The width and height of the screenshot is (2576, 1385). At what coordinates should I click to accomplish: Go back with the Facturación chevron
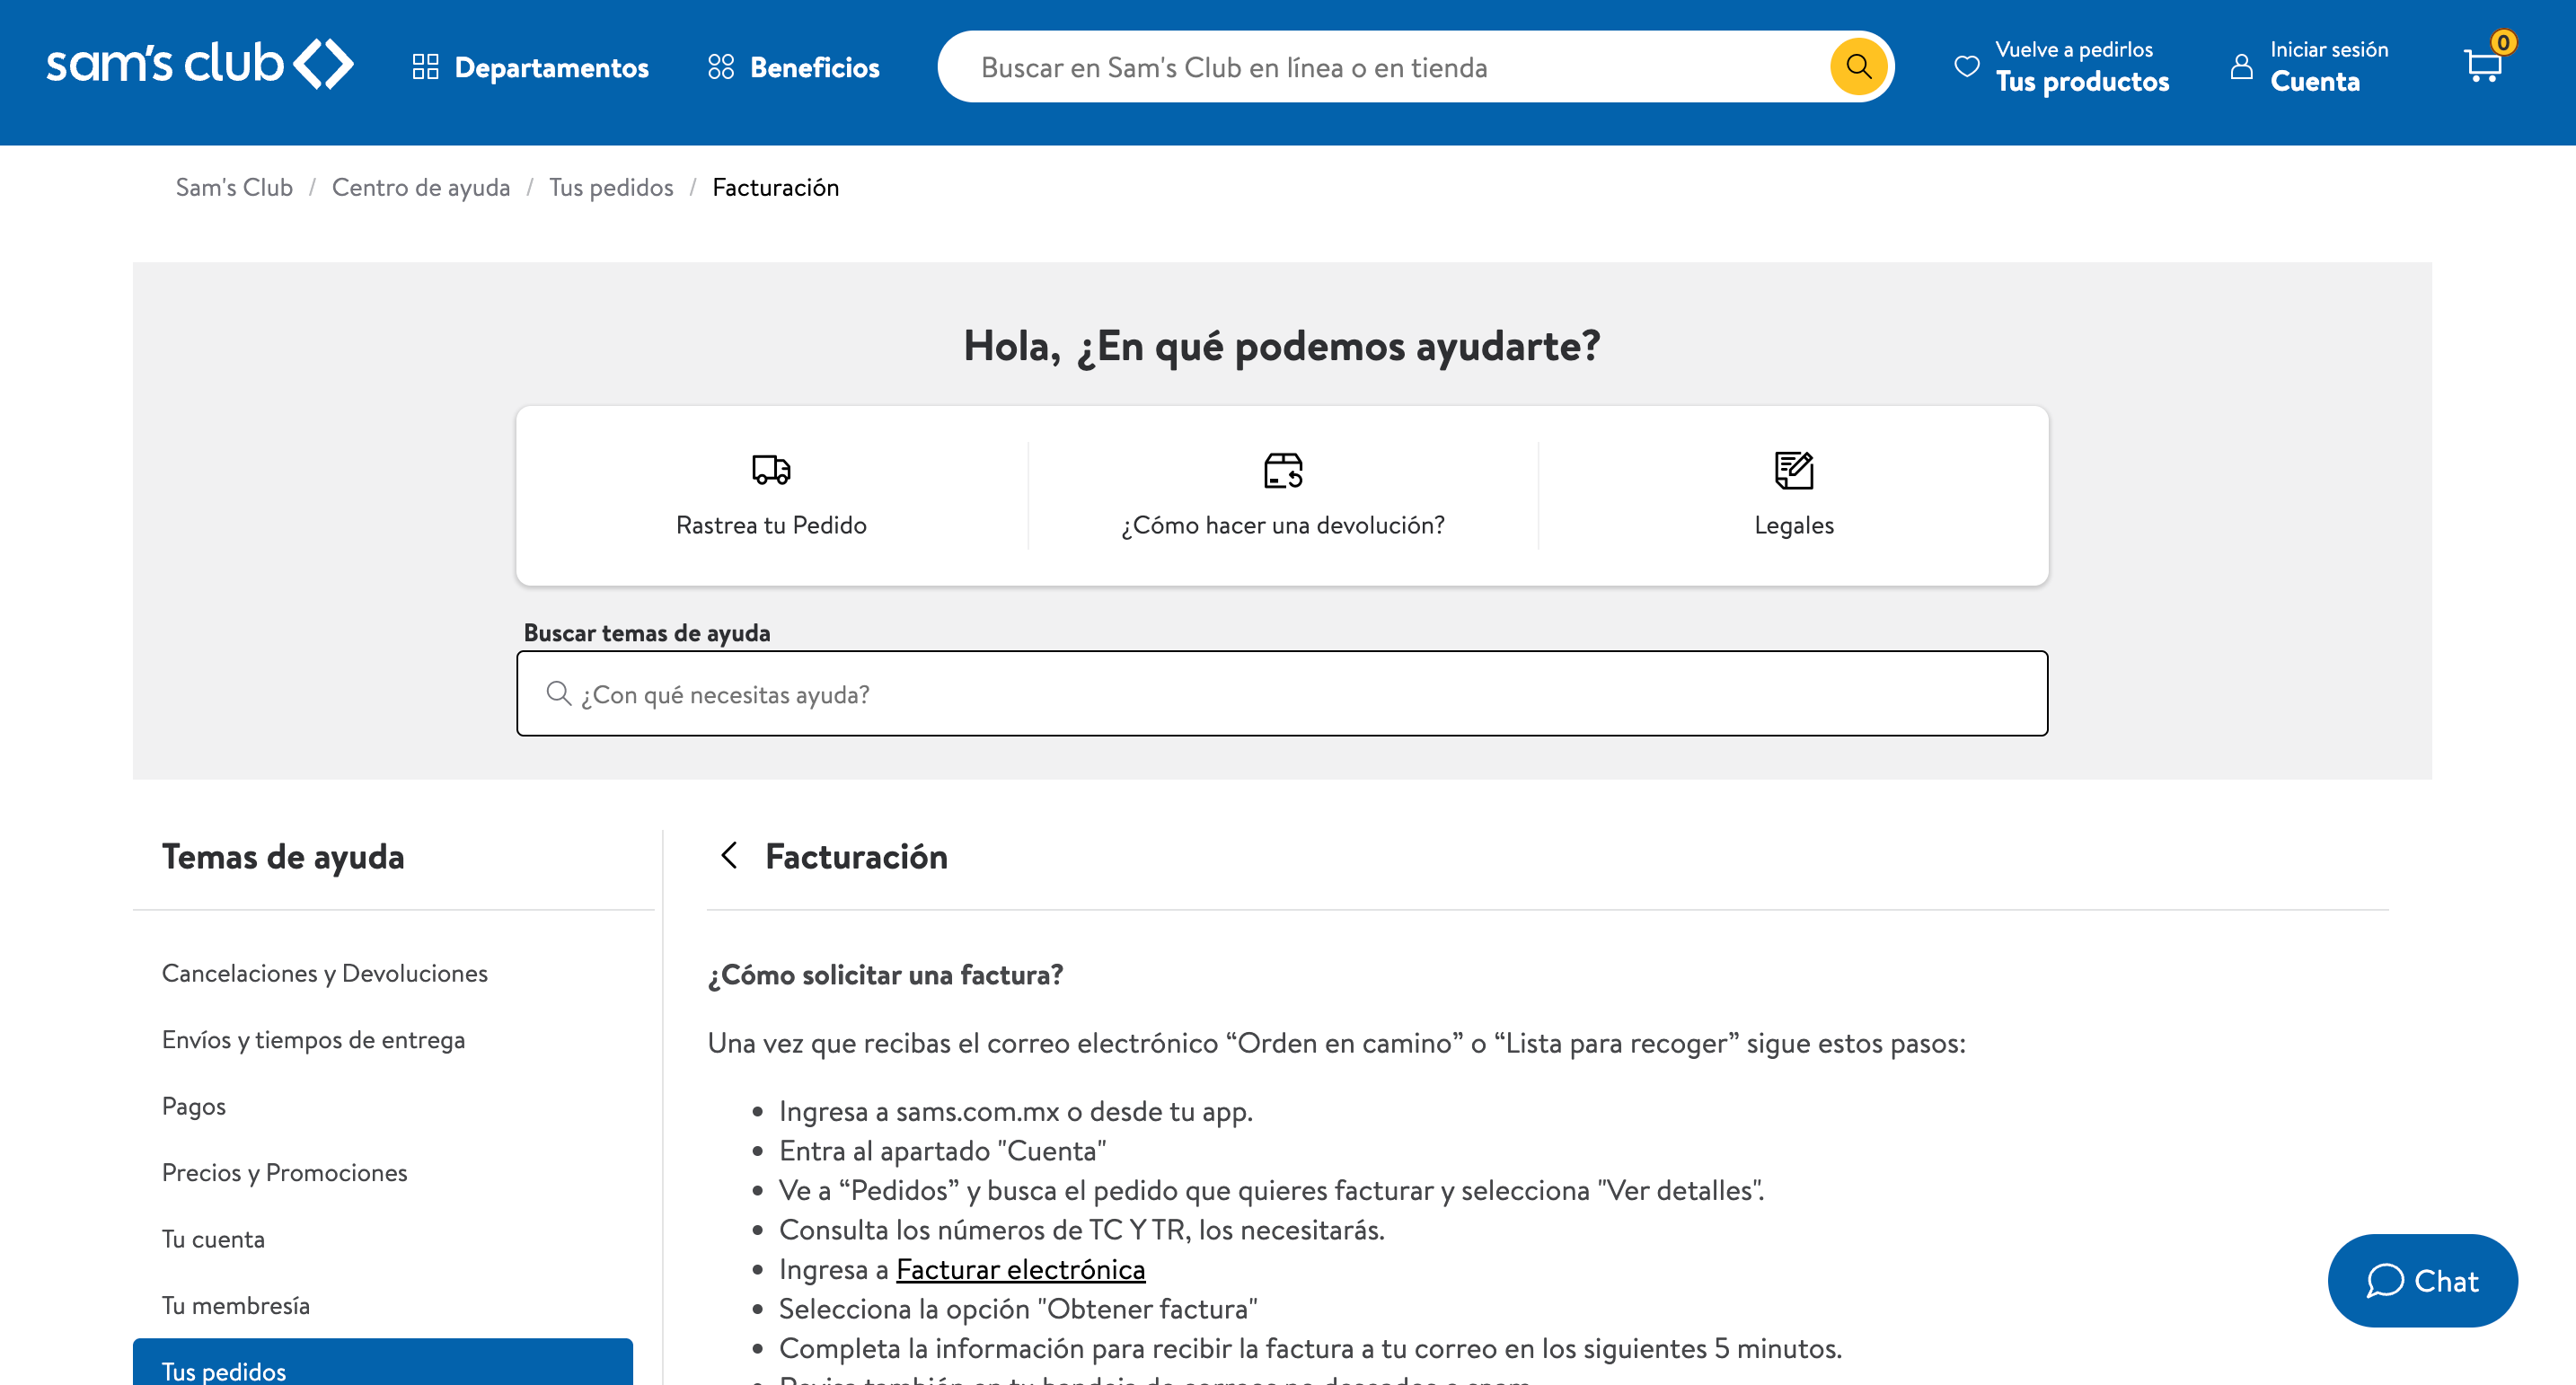tap(729, 855)
